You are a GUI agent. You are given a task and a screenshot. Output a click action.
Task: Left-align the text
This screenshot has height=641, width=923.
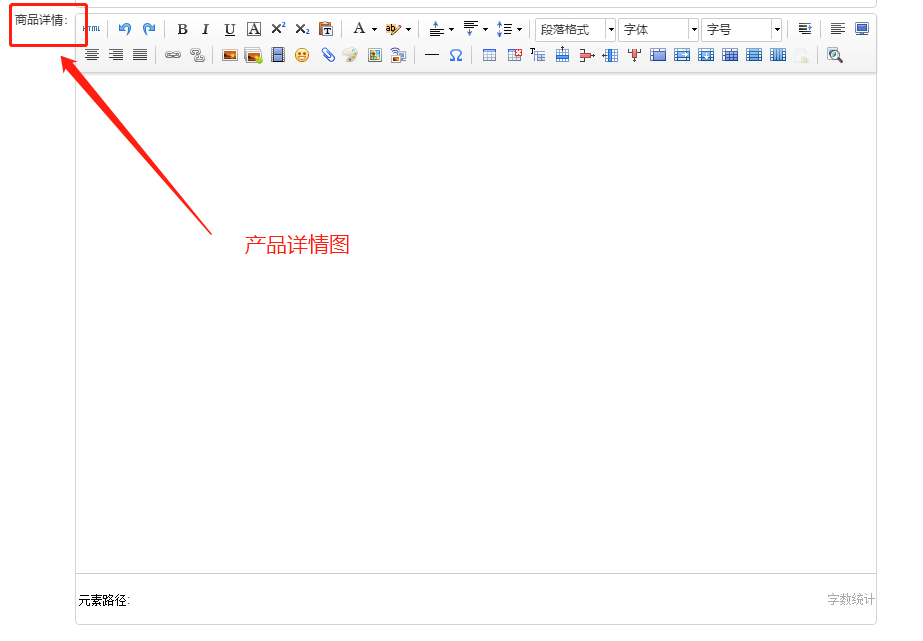coord(838,28)
